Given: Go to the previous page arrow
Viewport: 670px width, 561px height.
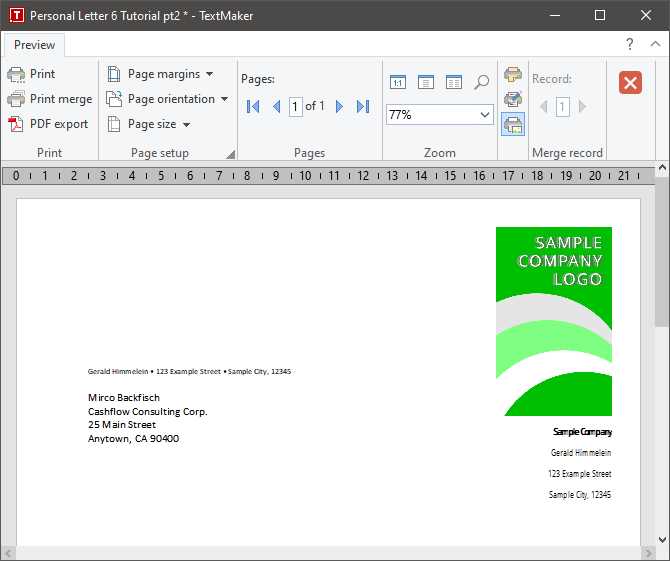Looking at the screenshot, I should (276, 106).
